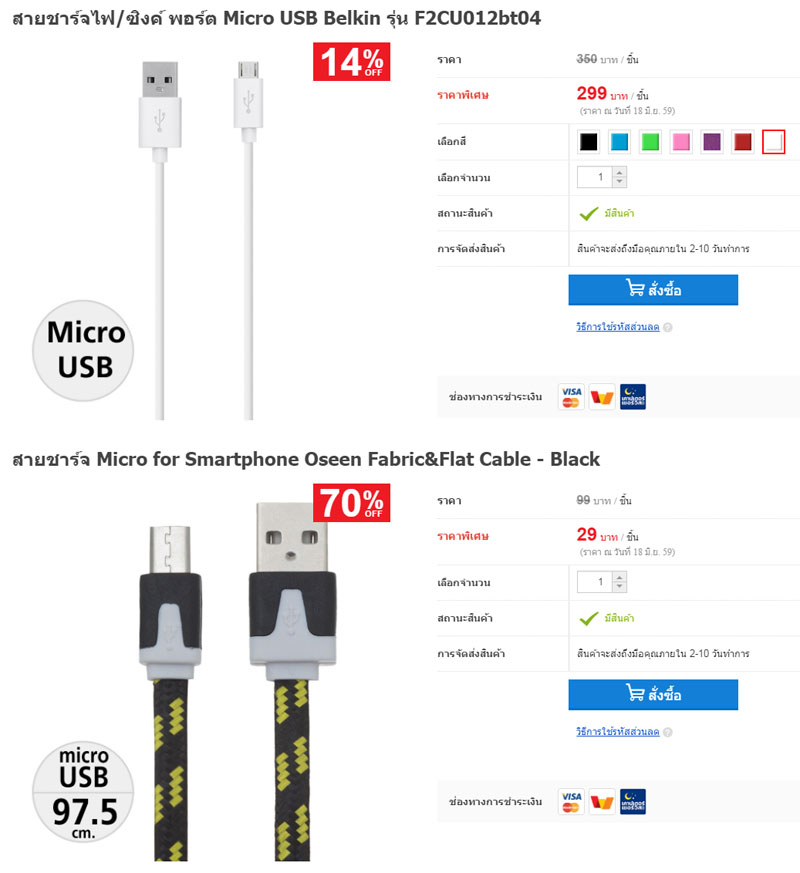Open discount code instructions link under Belkin
Image resolution: width=800 pixels, height=873 pixels.
point(617,327)
